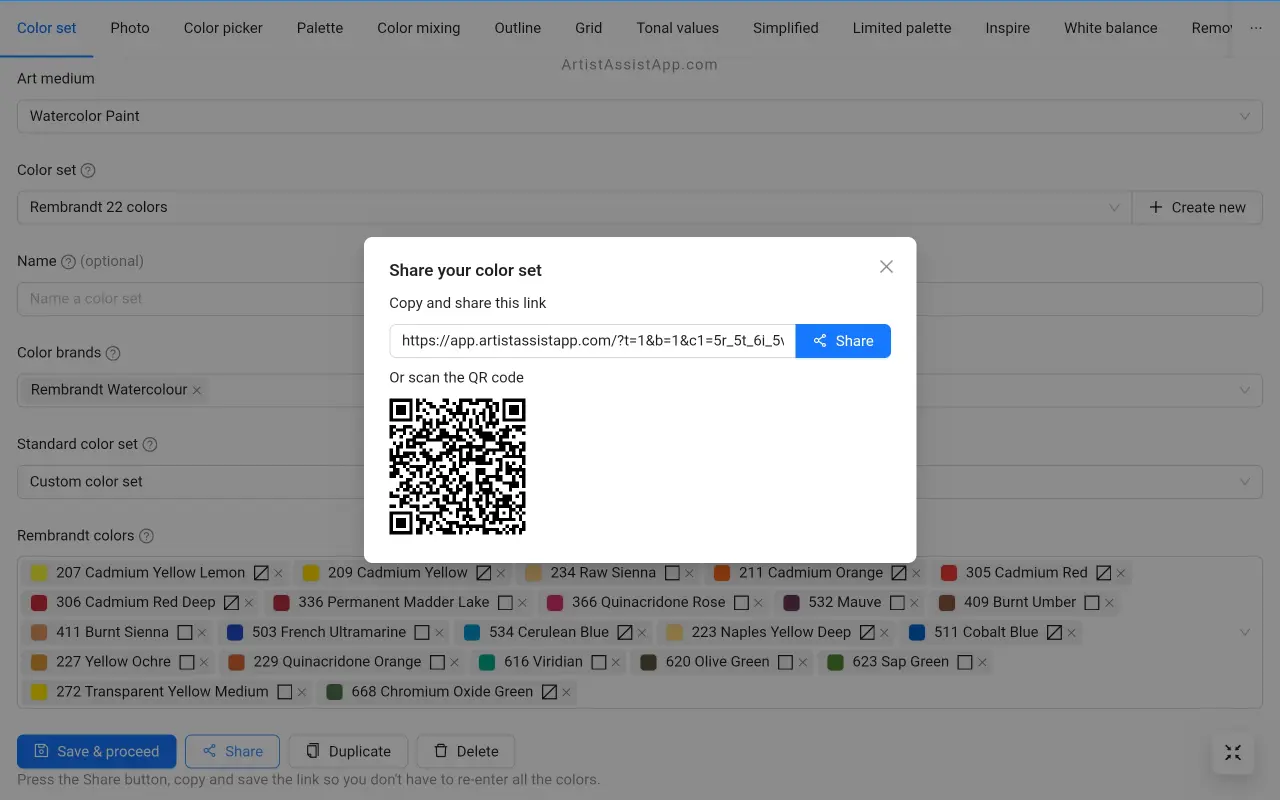Click the blue Share button beside the link
Screen dimensions: 1280x800
click(843, 341)
